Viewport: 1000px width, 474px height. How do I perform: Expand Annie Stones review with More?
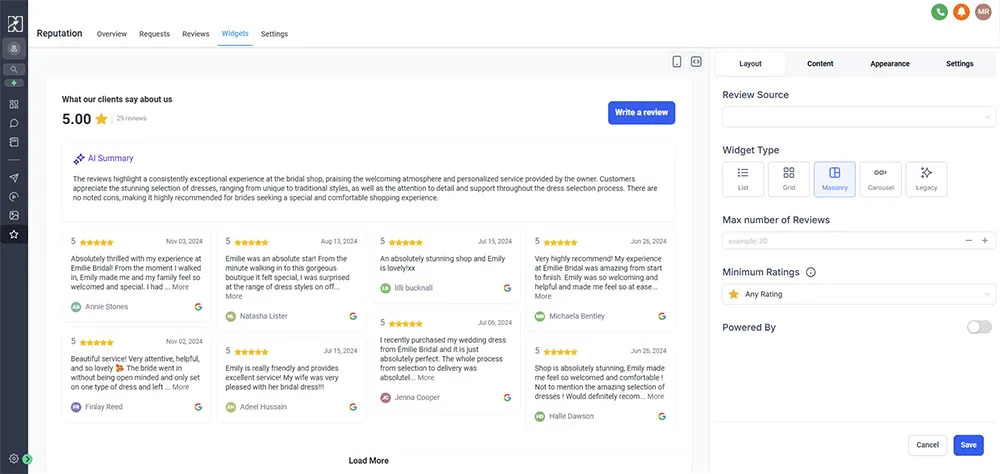coord(180,287)
